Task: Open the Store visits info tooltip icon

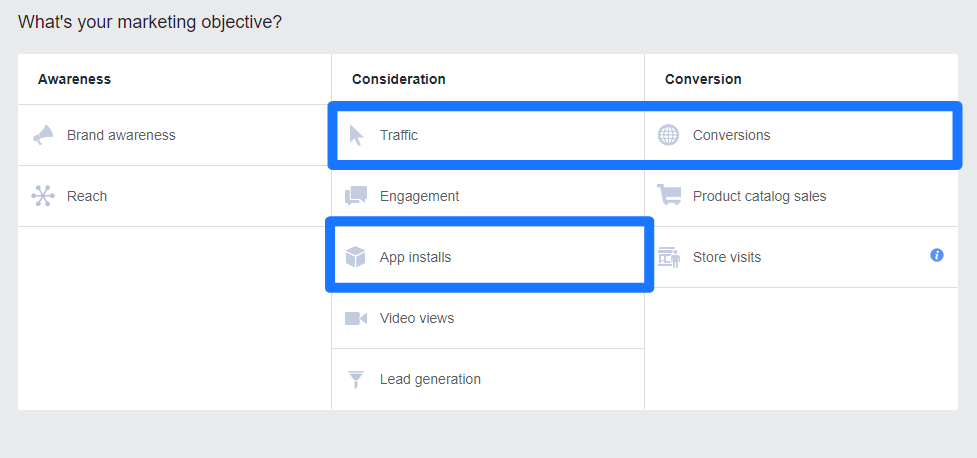Action: [937, 255]
